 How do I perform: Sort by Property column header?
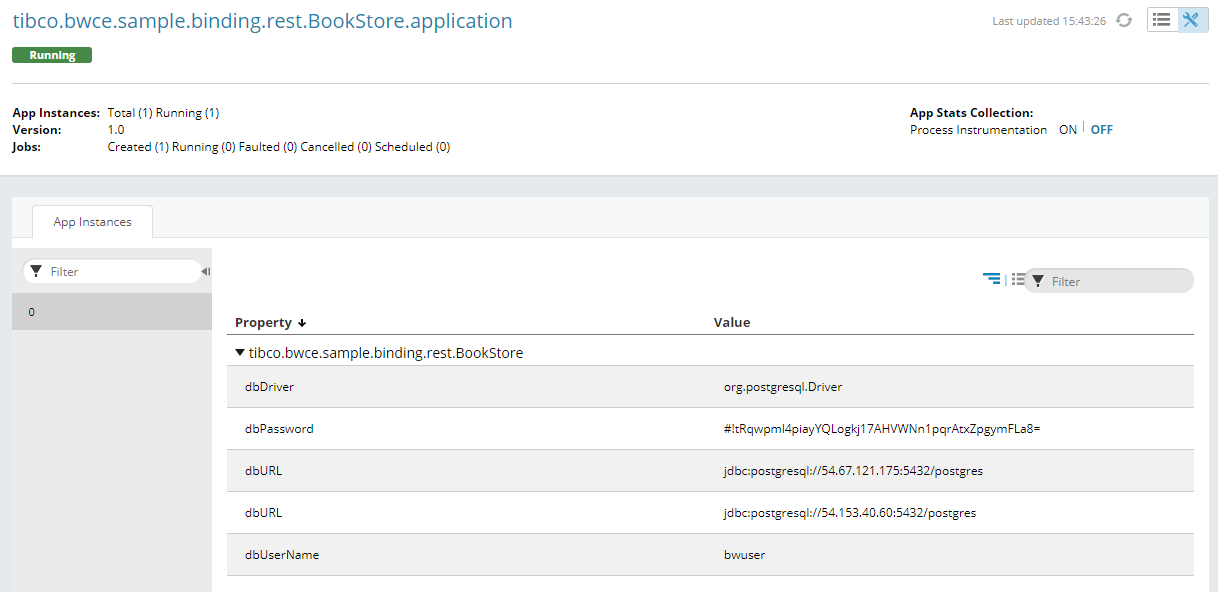pos(270,323)
